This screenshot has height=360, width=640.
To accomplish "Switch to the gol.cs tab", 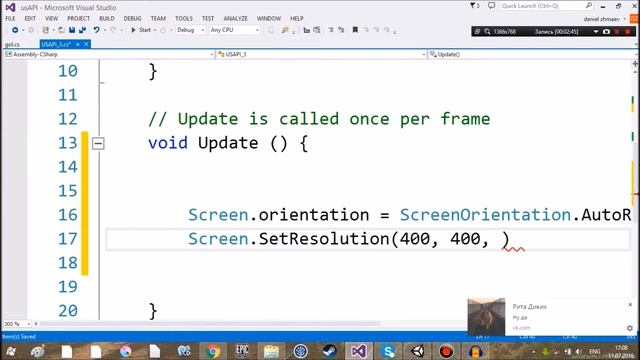I will click(12, 44).
